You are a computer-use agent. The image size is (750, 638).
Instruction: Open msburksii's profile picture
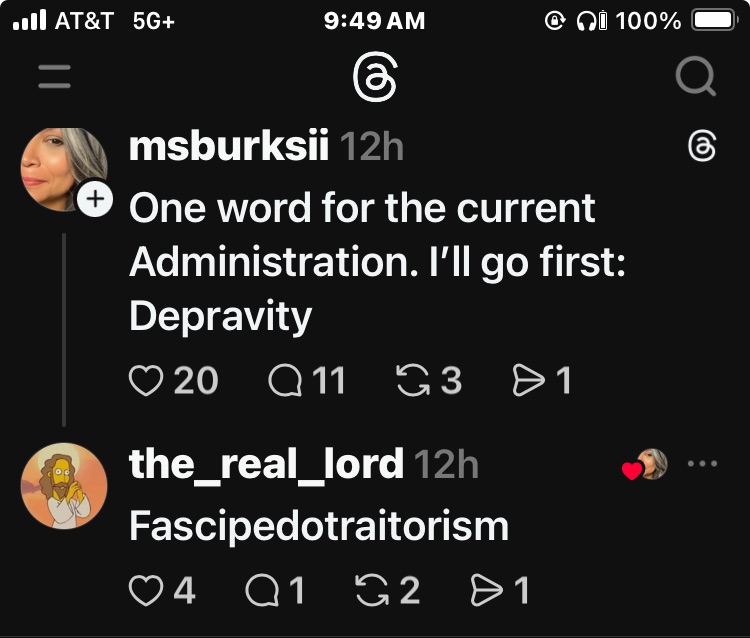(x=63, y=168)
